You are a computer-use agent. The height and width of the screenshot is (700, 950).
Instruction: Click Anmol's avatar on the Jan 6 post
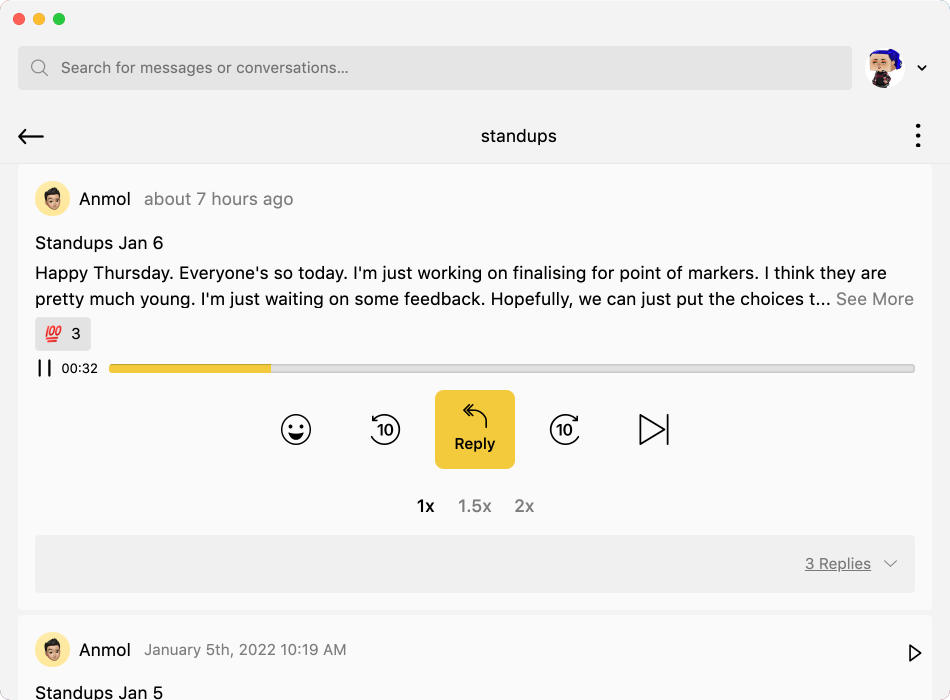(x=52, y=199)
